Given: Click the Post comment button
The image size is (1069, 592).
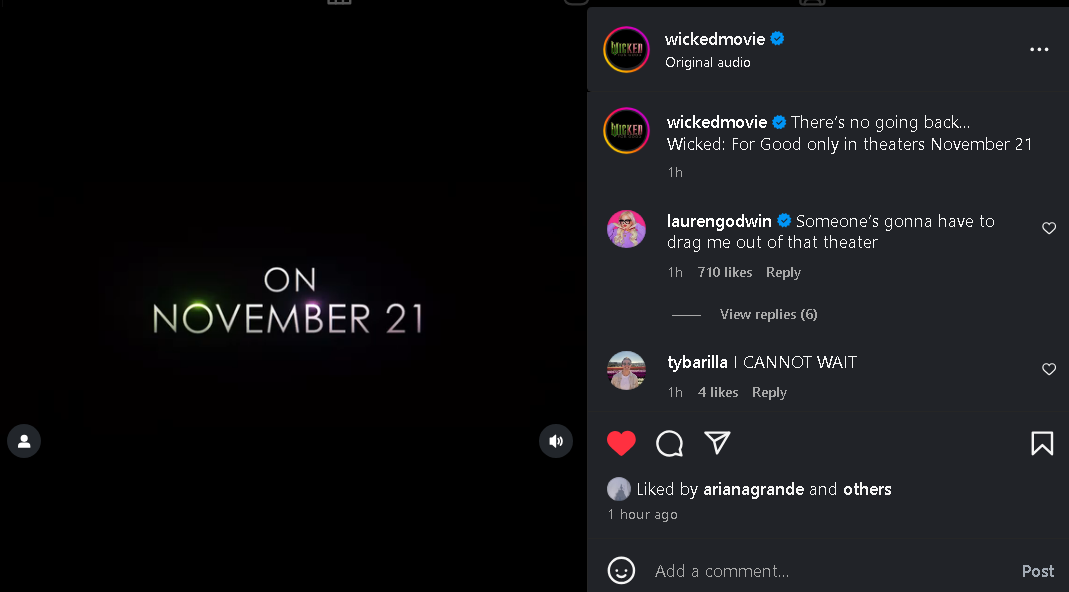Looking at the screenshot, I should 1038,571.
